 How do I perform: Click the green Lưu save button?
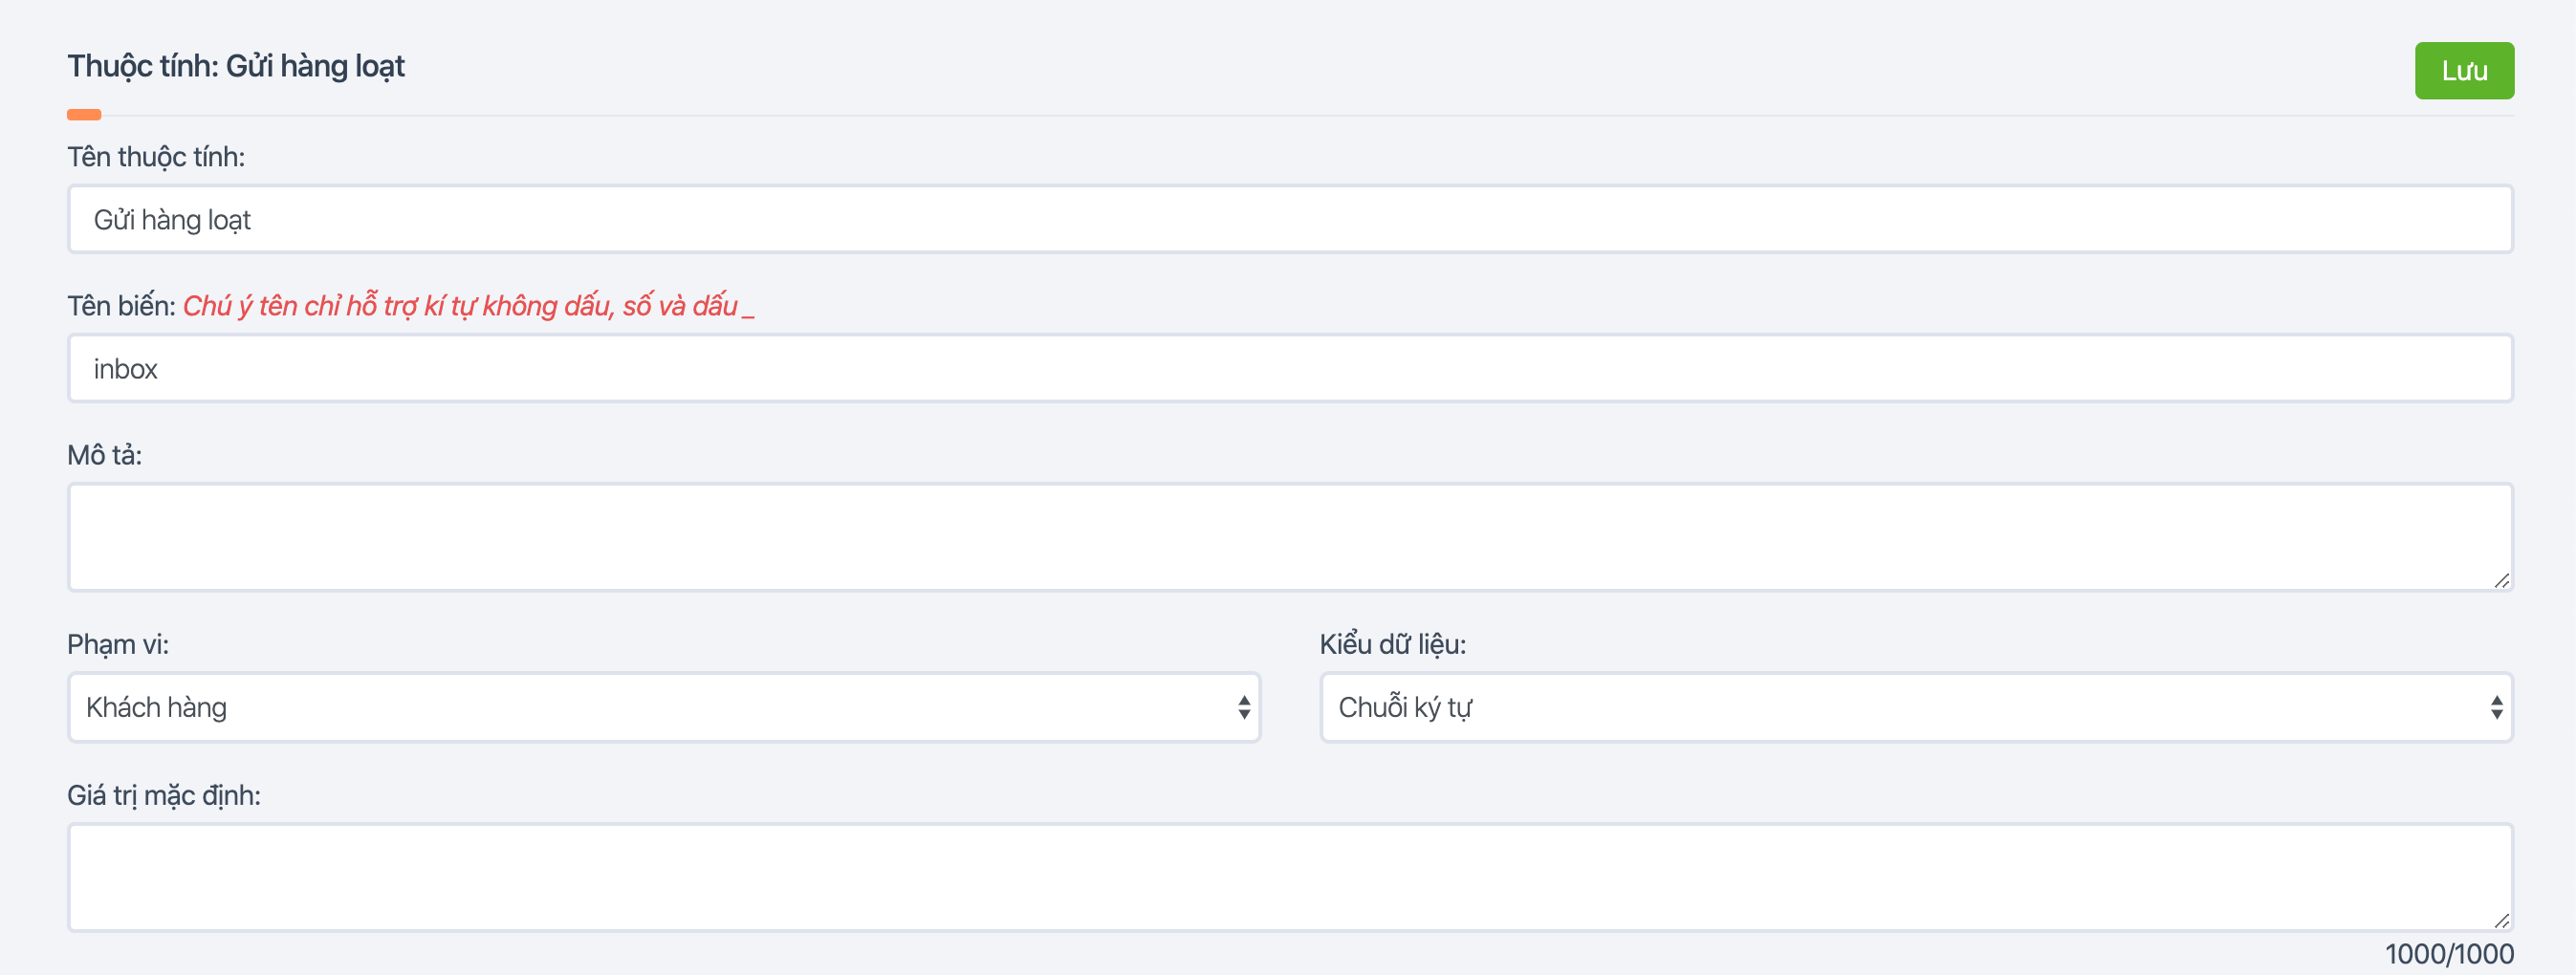(x=2464, y=71)
